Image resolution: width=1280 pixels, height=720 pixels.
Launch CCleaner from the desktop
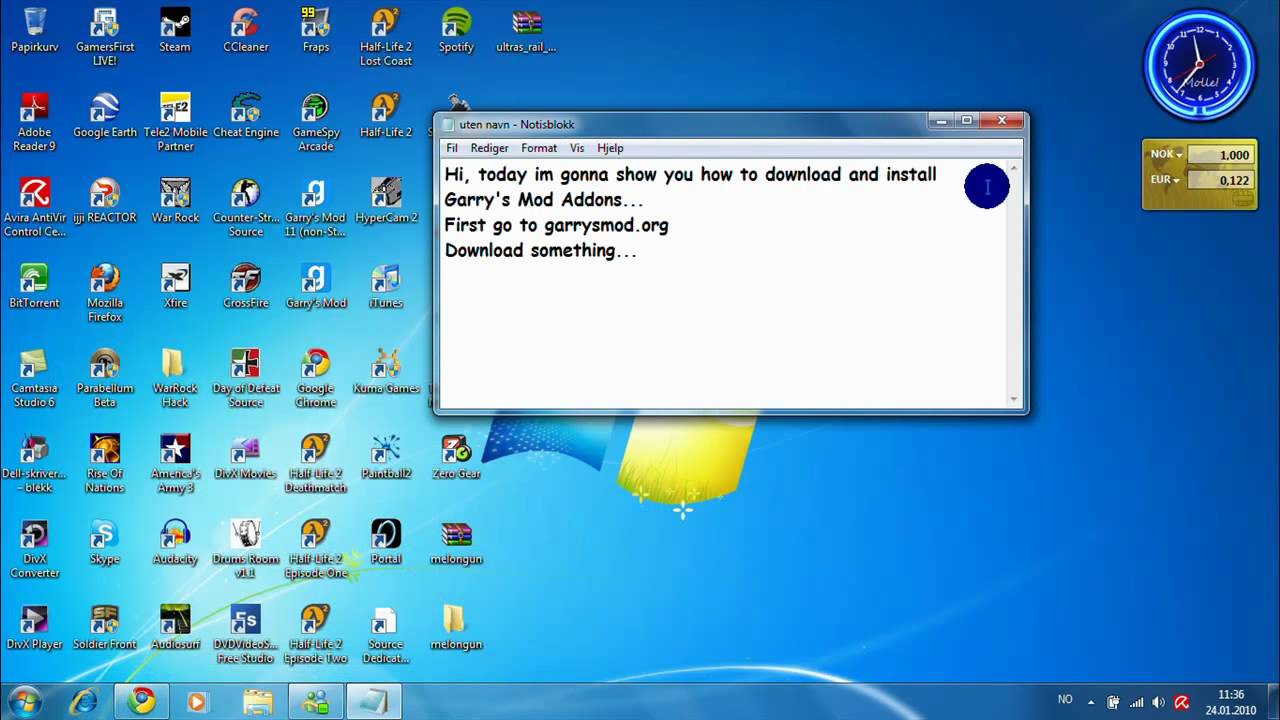point(245,31)
